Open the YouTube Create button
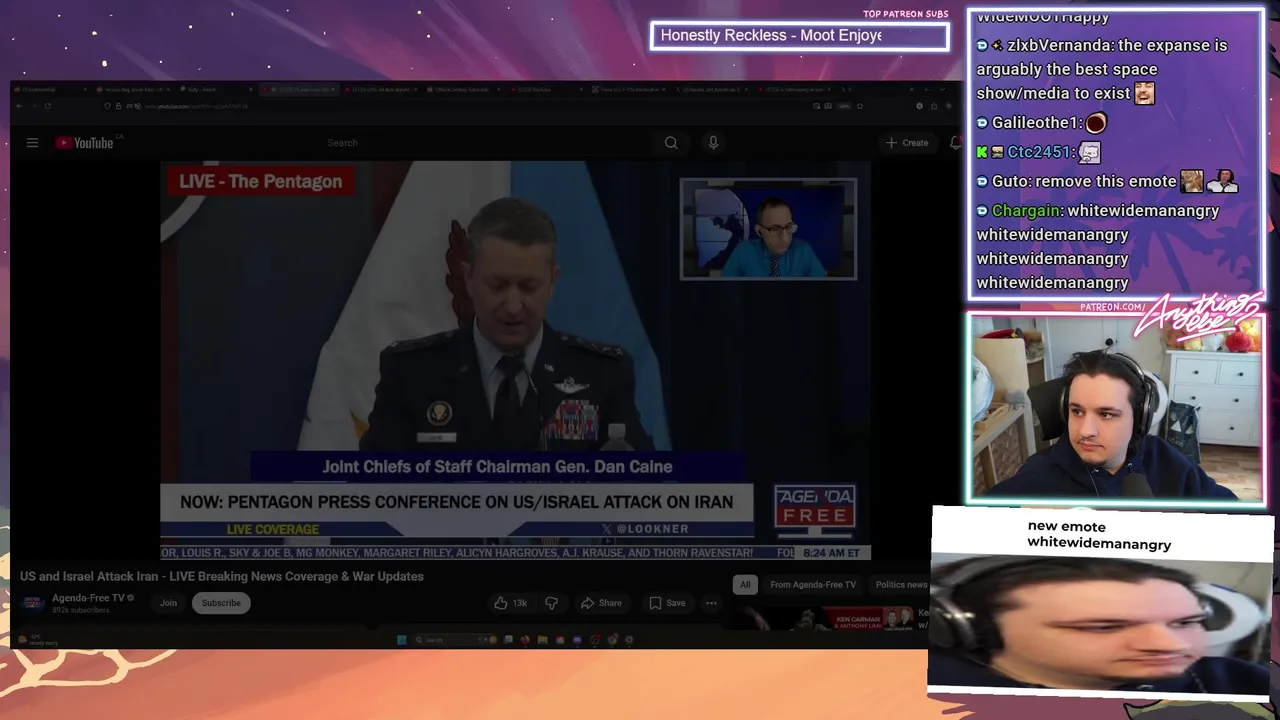Image resolution: width=1280 pixels, height=720 pixels. point(907,143)
